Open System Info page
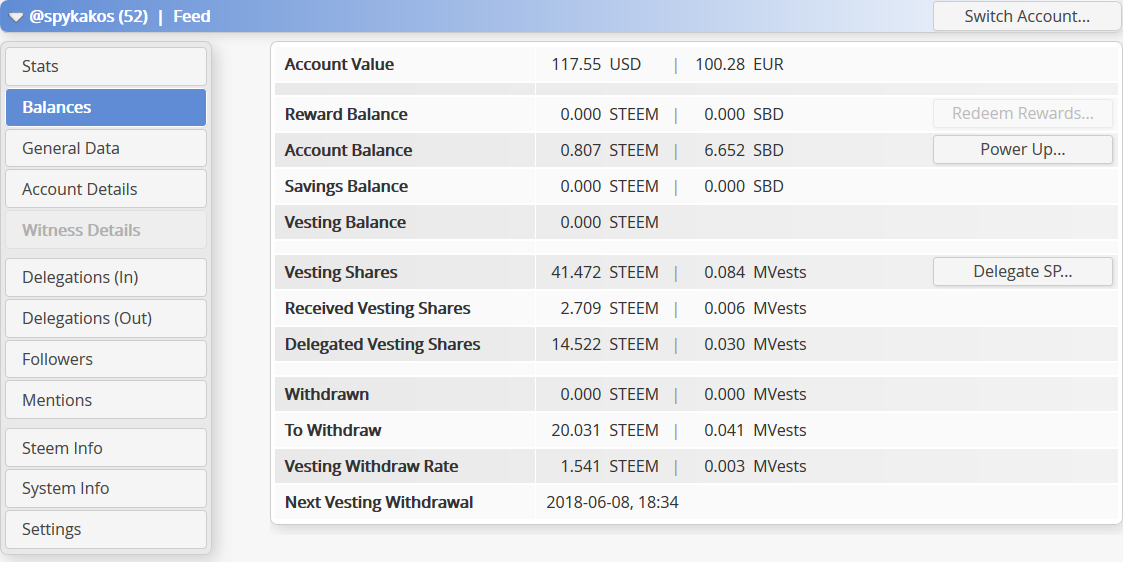The height and width of the screenshot is (562, 1123). (x=106, y=488)
